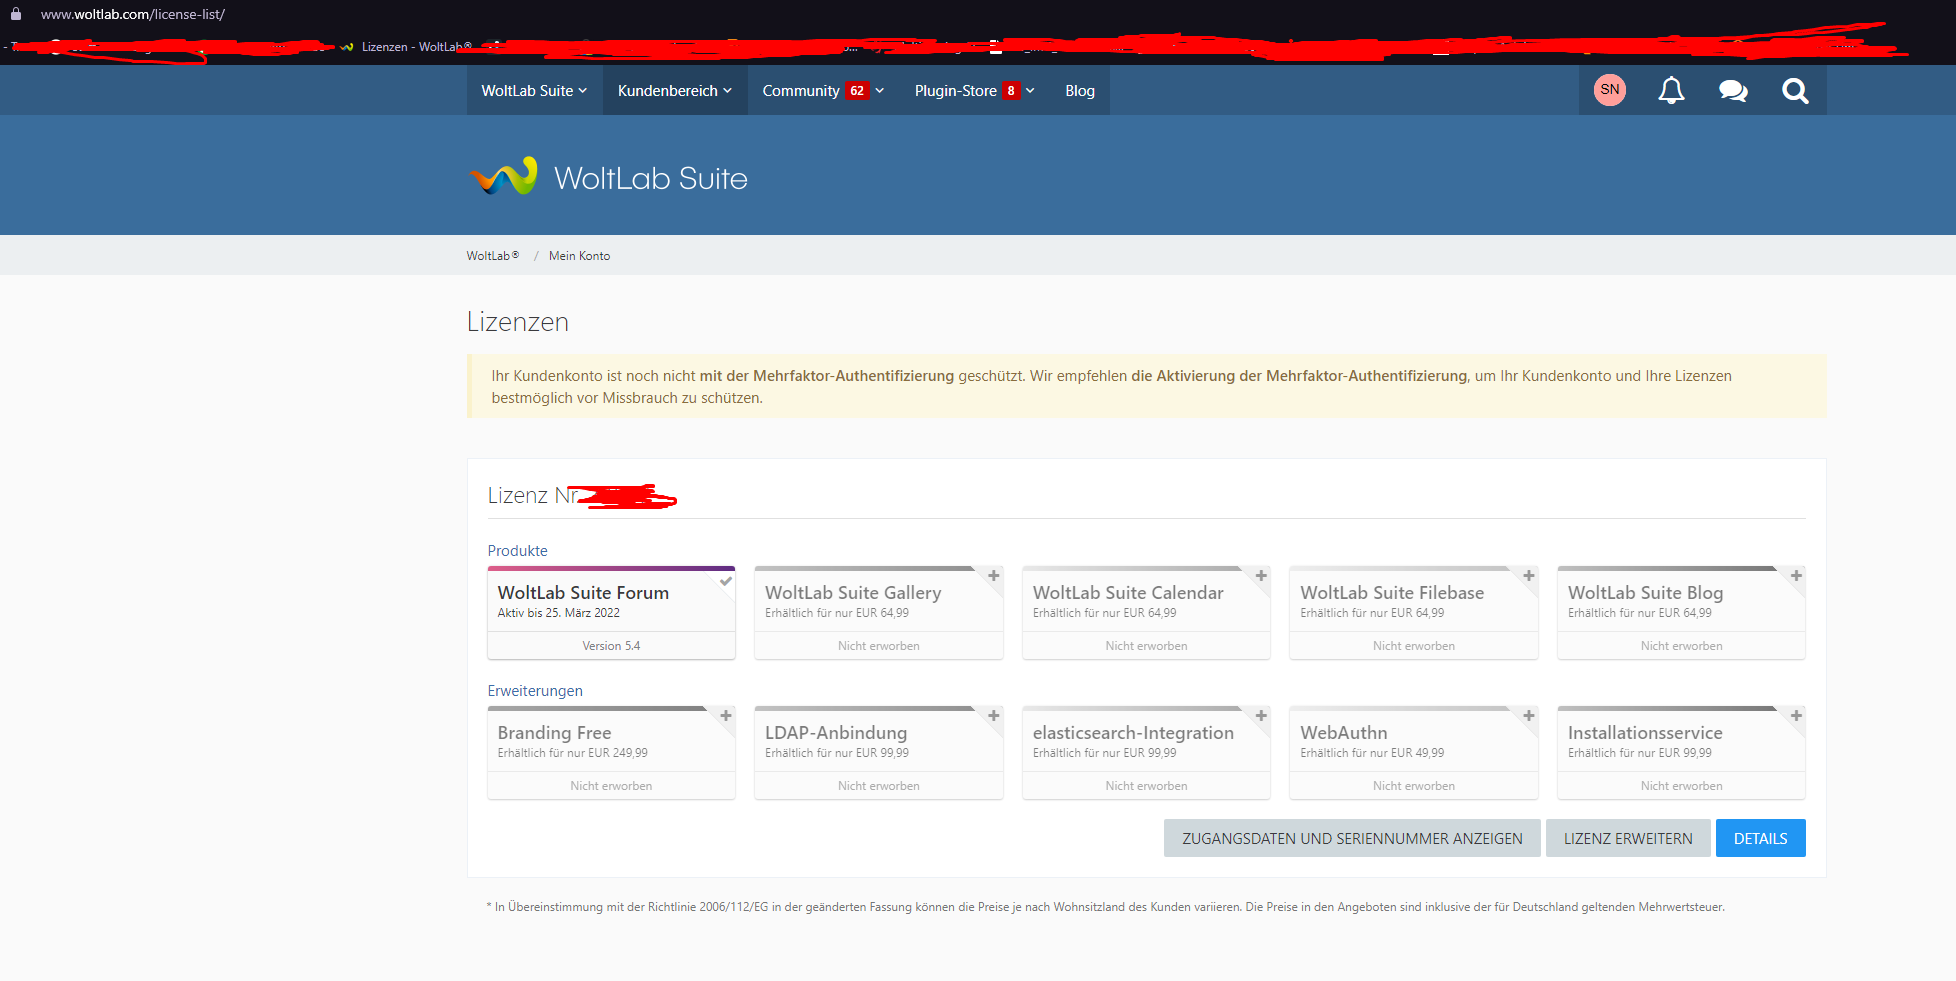Viewport: 1956px width, 981px height.
Task: Open the notifications bell icon
Action: (1671, 91)
